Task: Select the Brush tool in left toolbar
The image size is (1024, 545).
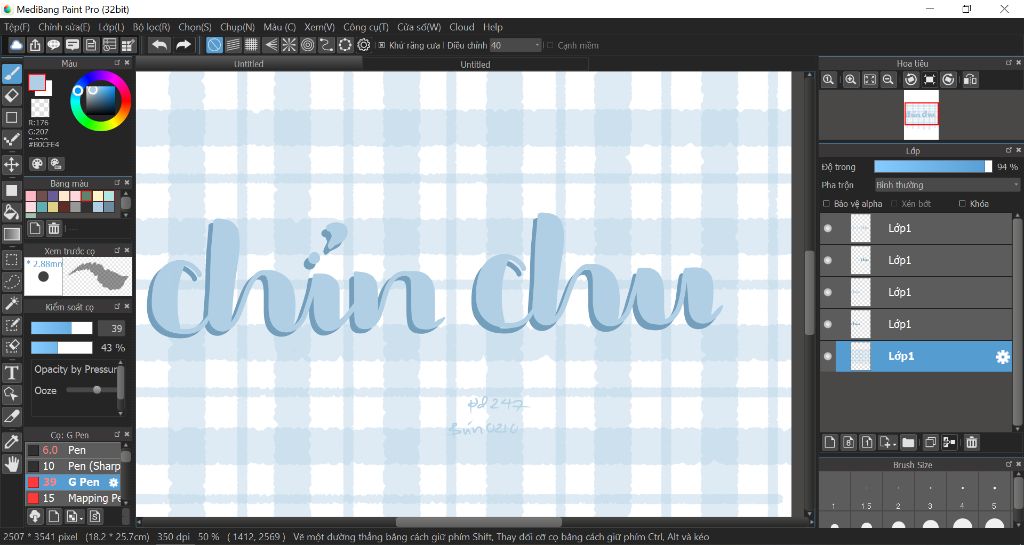Action: pyautogui.click(x=11, y=75)
